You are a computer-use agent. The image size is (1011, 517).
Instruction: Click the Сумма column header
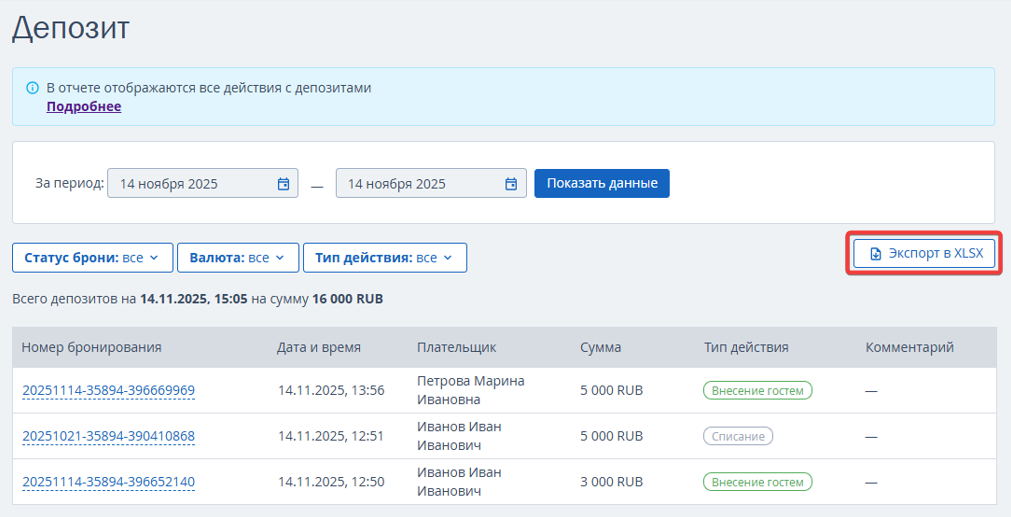(x=600, y=348)
